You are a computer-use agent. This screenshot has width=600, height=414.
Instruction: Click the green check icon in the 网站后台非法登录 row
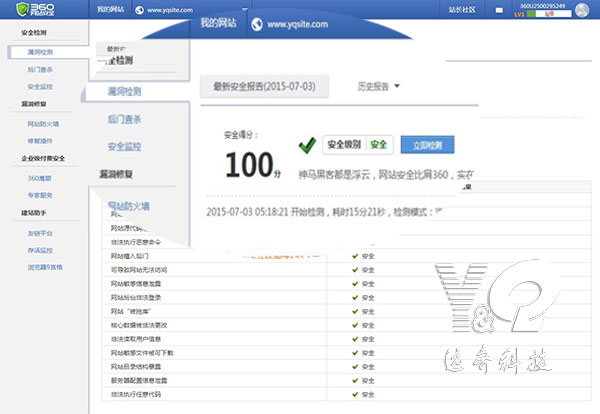355,297
